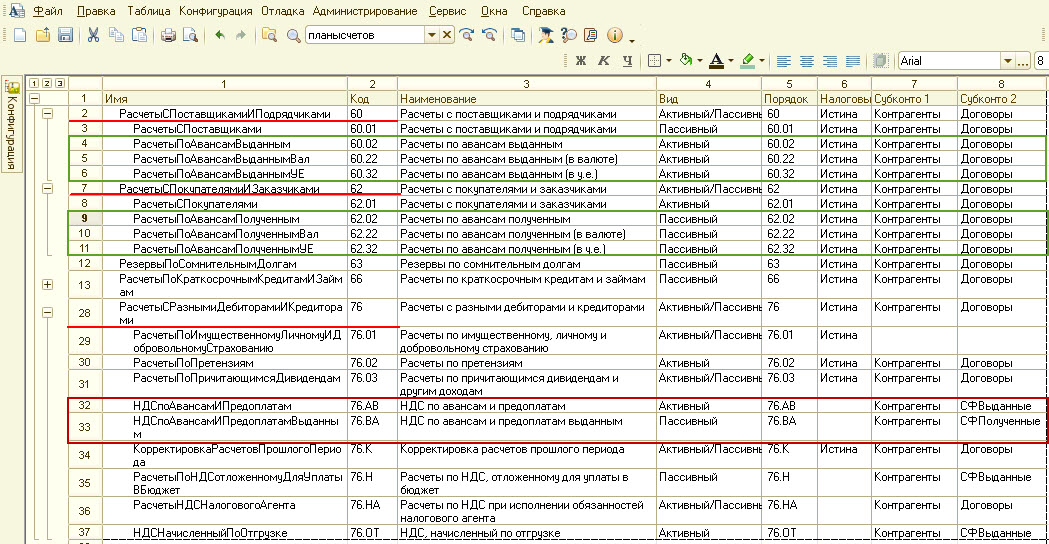Open the Администрирование menu
The image size is (1049, 544).
[x=365, y=11]
